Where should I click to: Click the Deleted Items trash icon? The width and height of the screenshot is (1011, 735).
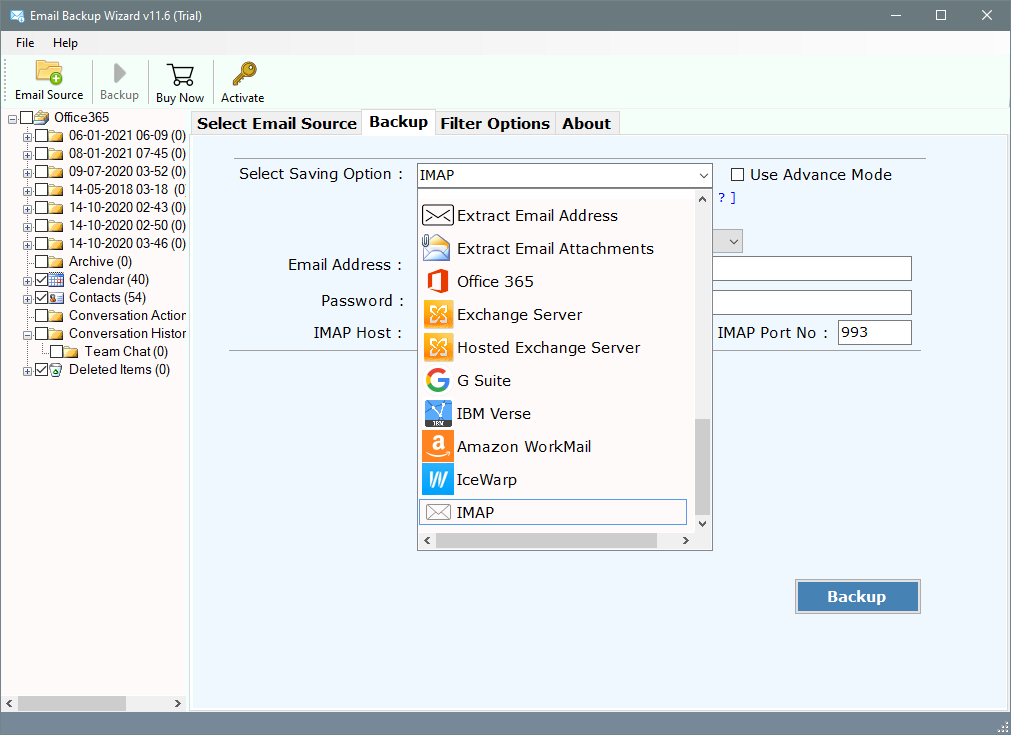pyautogui.click(x=56, y=369)
